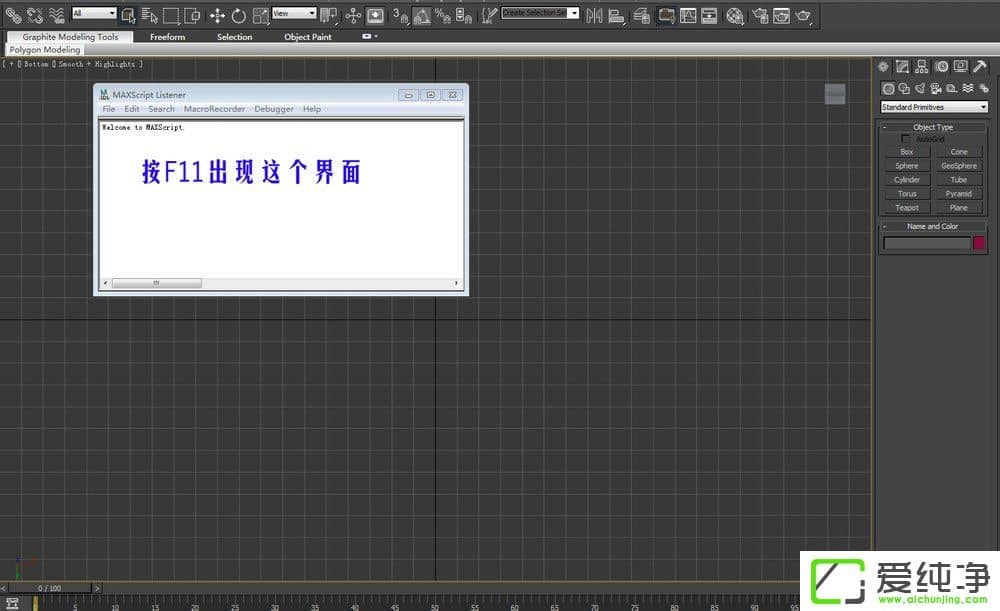
Task: Open the Standard Primitives dropdown
Action: (933, 106)
